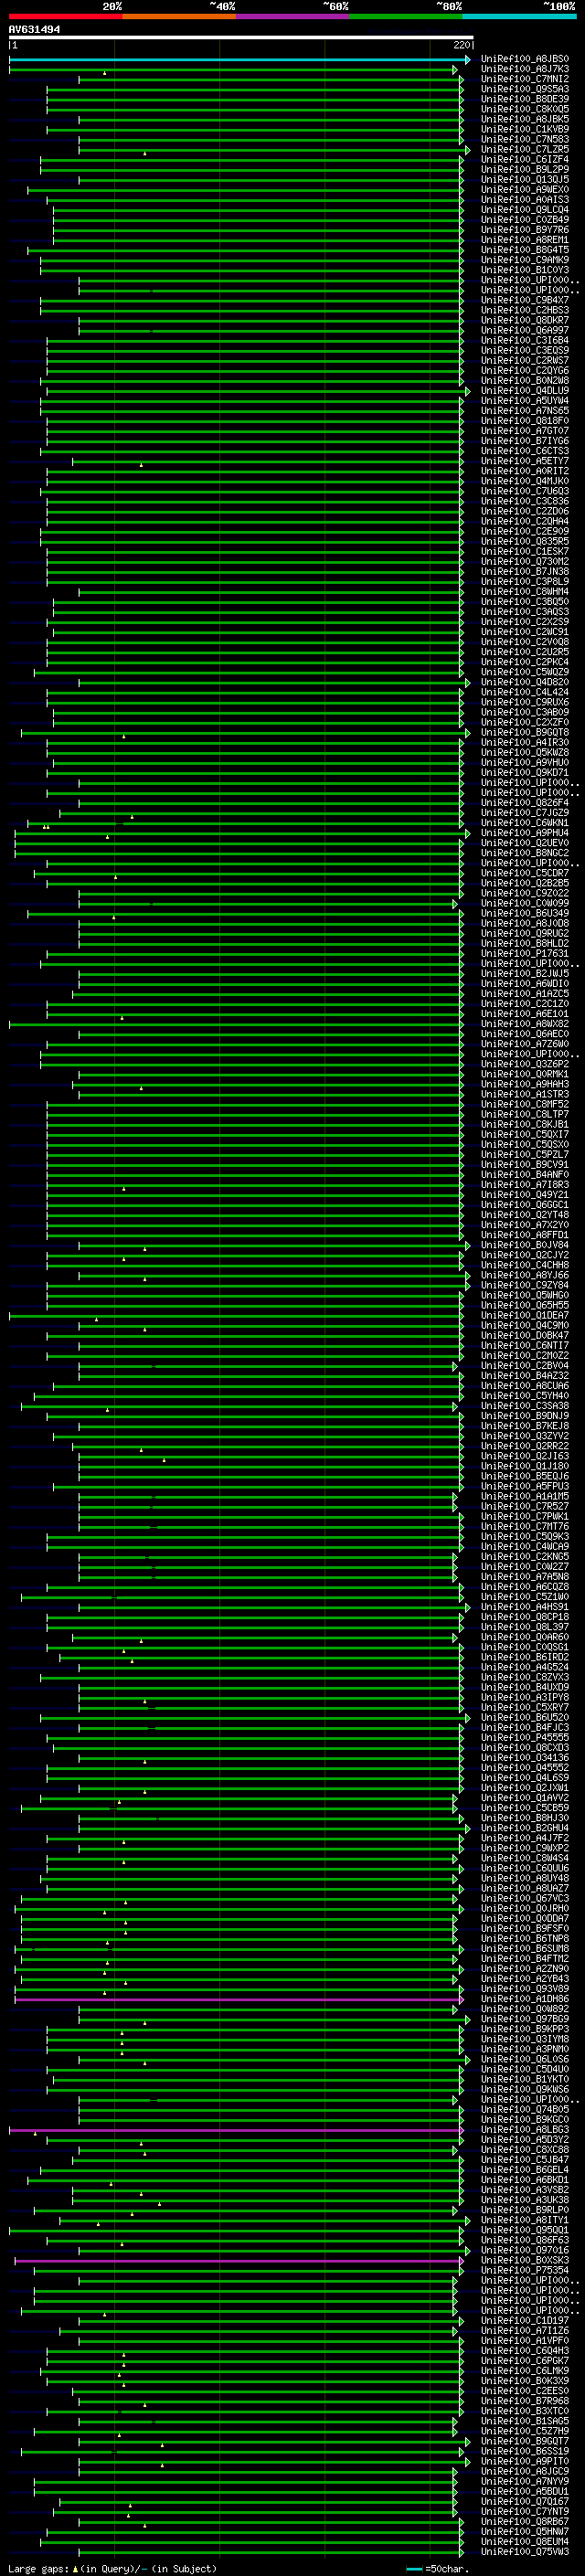Click the cyan alignment bar for UniRef100_A8JBS0
Screen dimensions: 585x2576
pyautogui.click(x=239, y=60)
